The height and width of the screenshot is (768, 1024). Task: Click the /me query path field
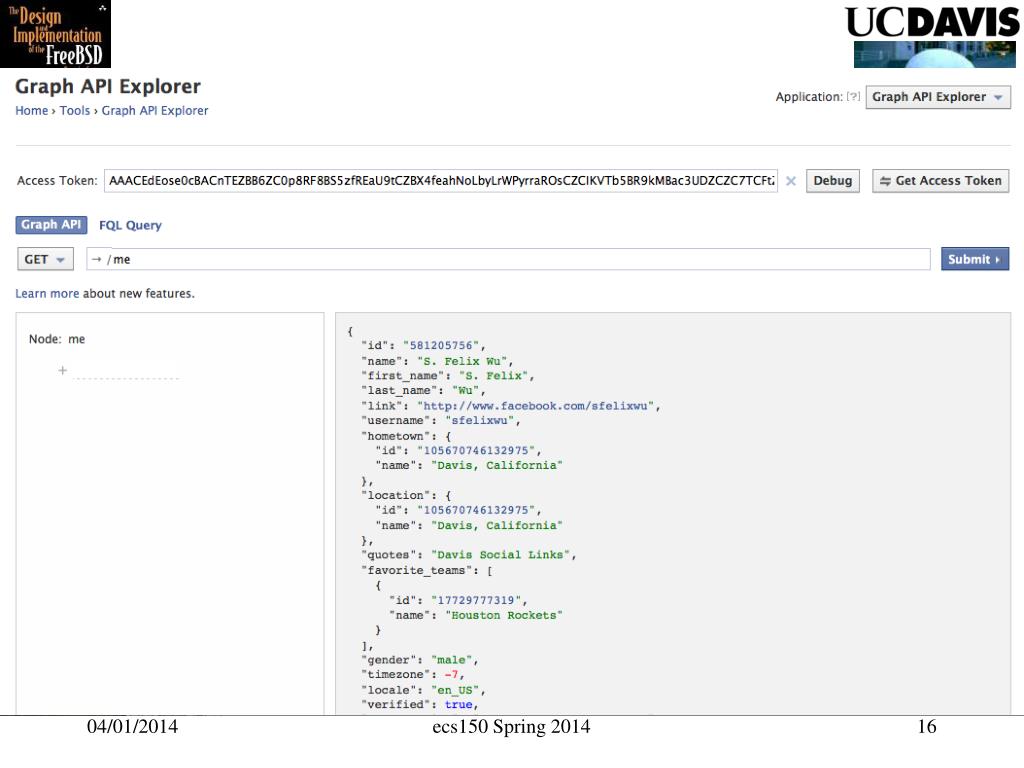click(508, 259)
